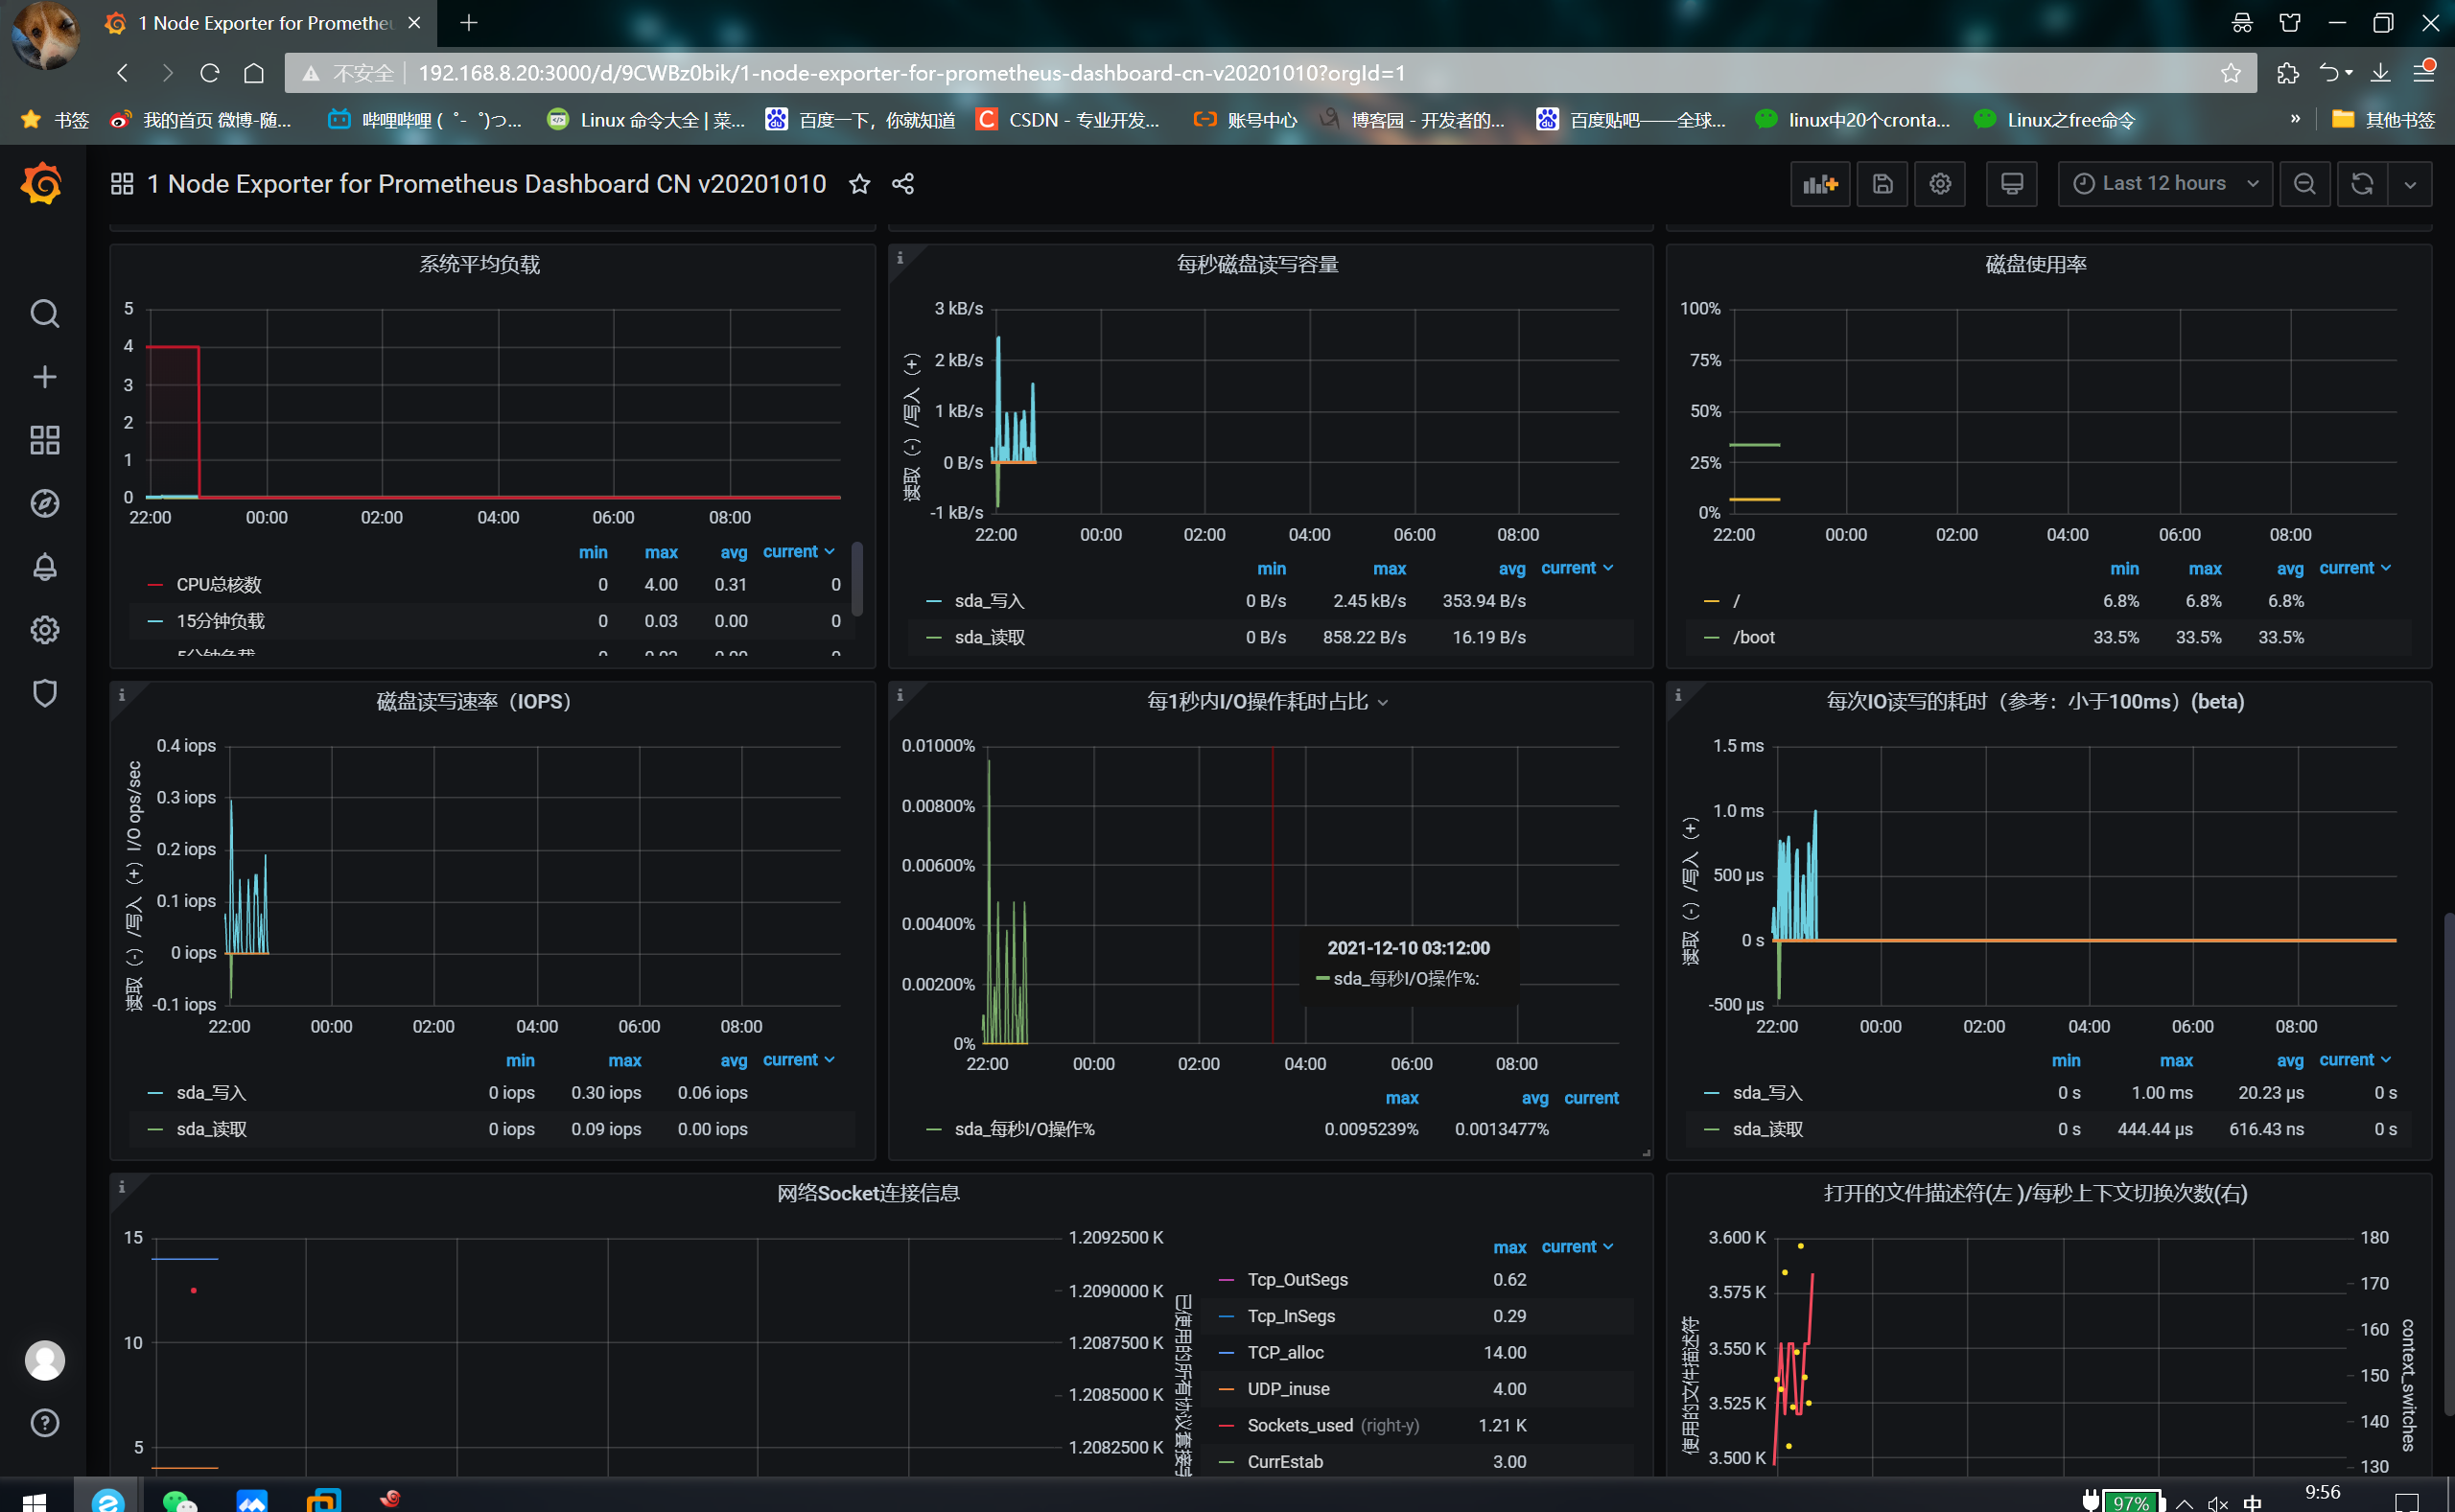Share the dashboard via share icon
2455x1512 pixels.
903,184
